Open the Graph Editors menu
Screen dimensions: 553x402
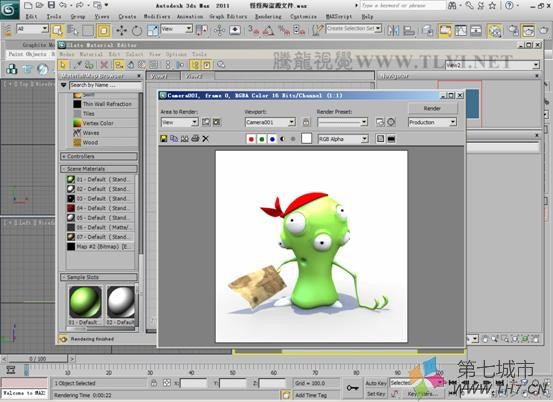pos(228,17)
